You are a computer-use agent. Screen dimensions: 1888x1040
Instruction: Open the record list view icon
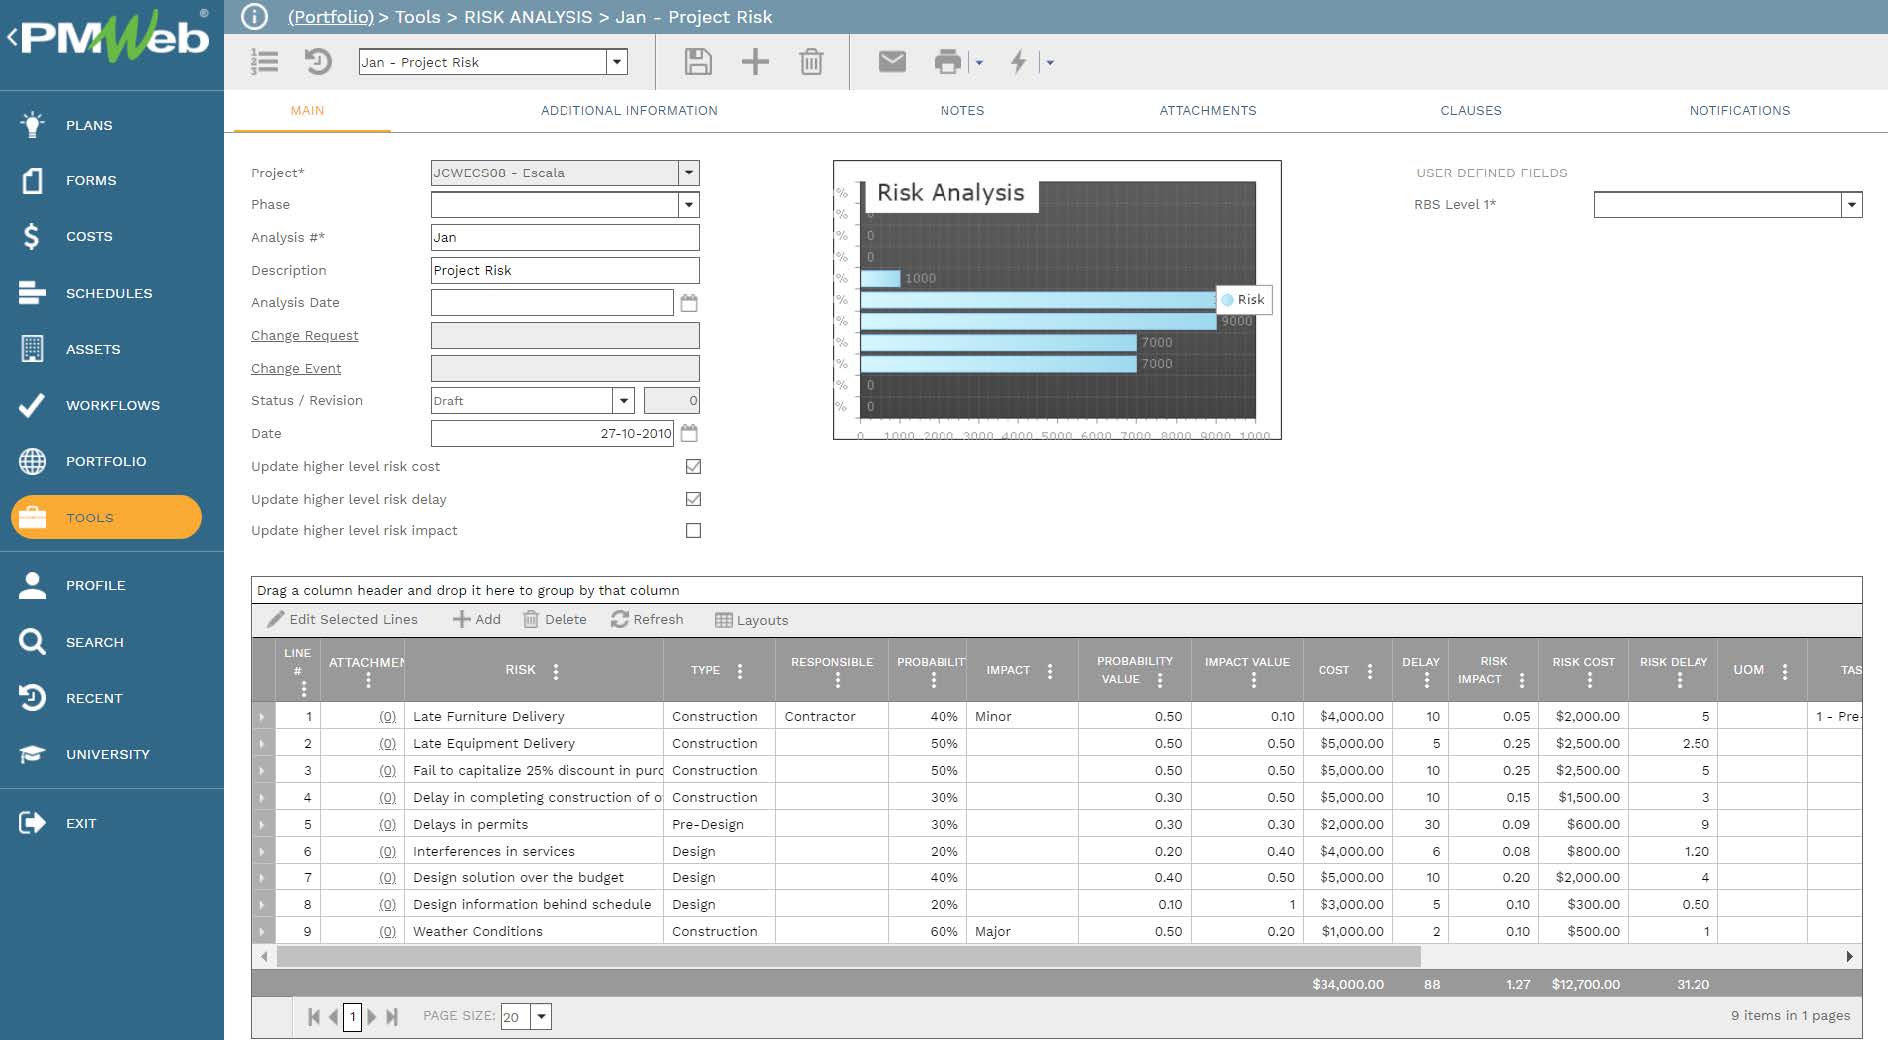click(x=265, y=62)
